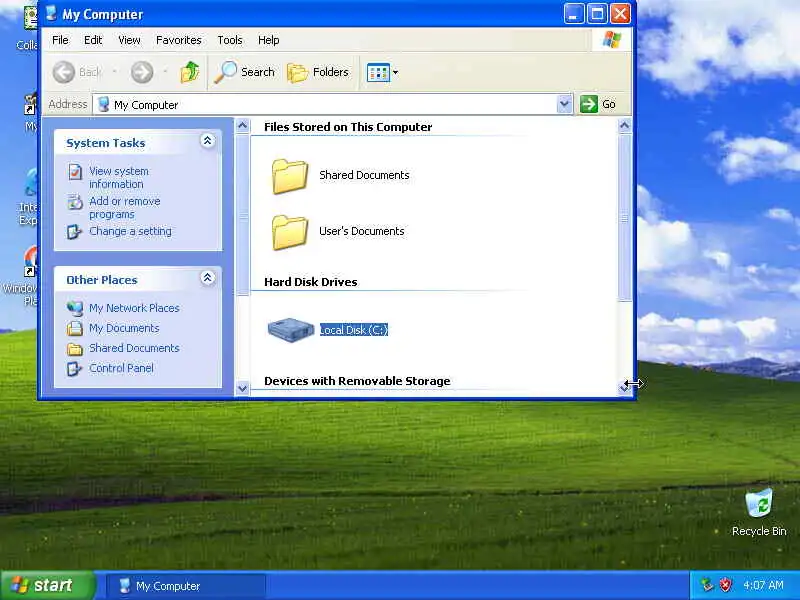The width and height of the screenshot is (800, 600).
Task: Open Back button history dropdown arrow
Action: pos(114,72)
